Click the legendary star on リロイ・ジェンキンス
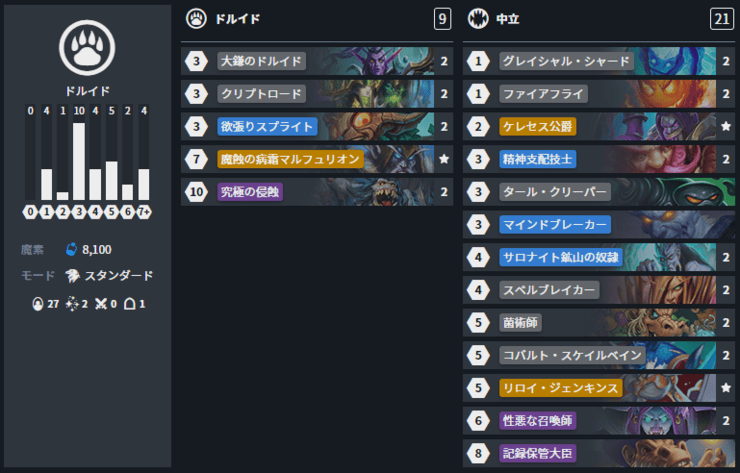This screenshot has width=740, height=473. (726, 388)
